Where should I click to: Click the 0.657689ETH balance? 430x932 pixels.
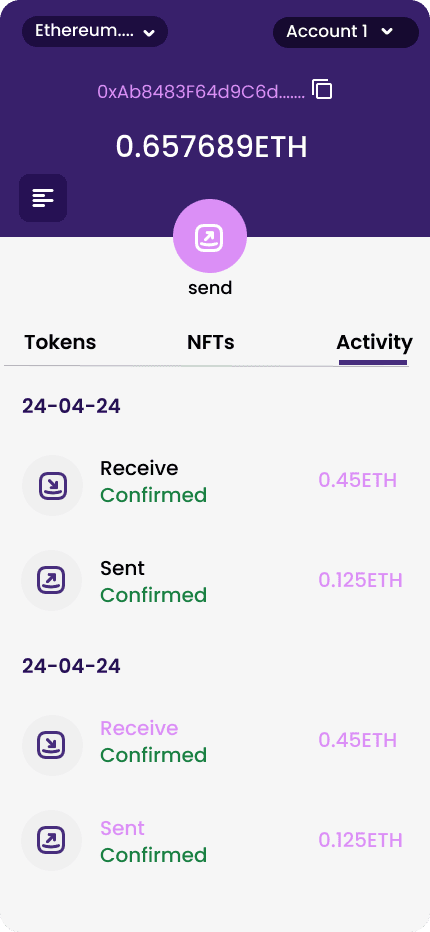click(211, 147)
